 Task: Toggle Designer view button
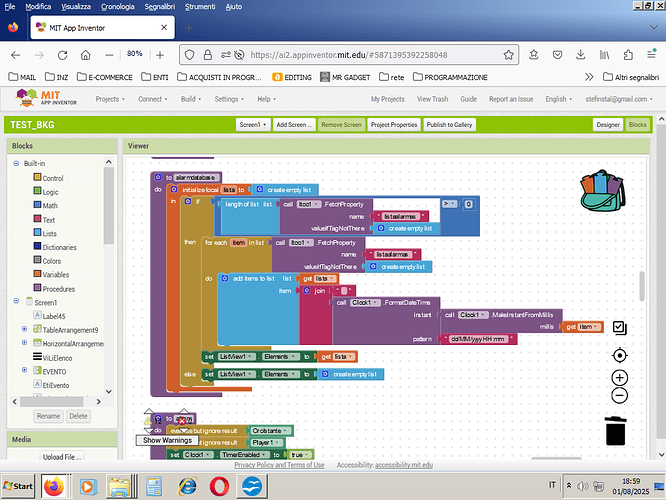point(607,125)
